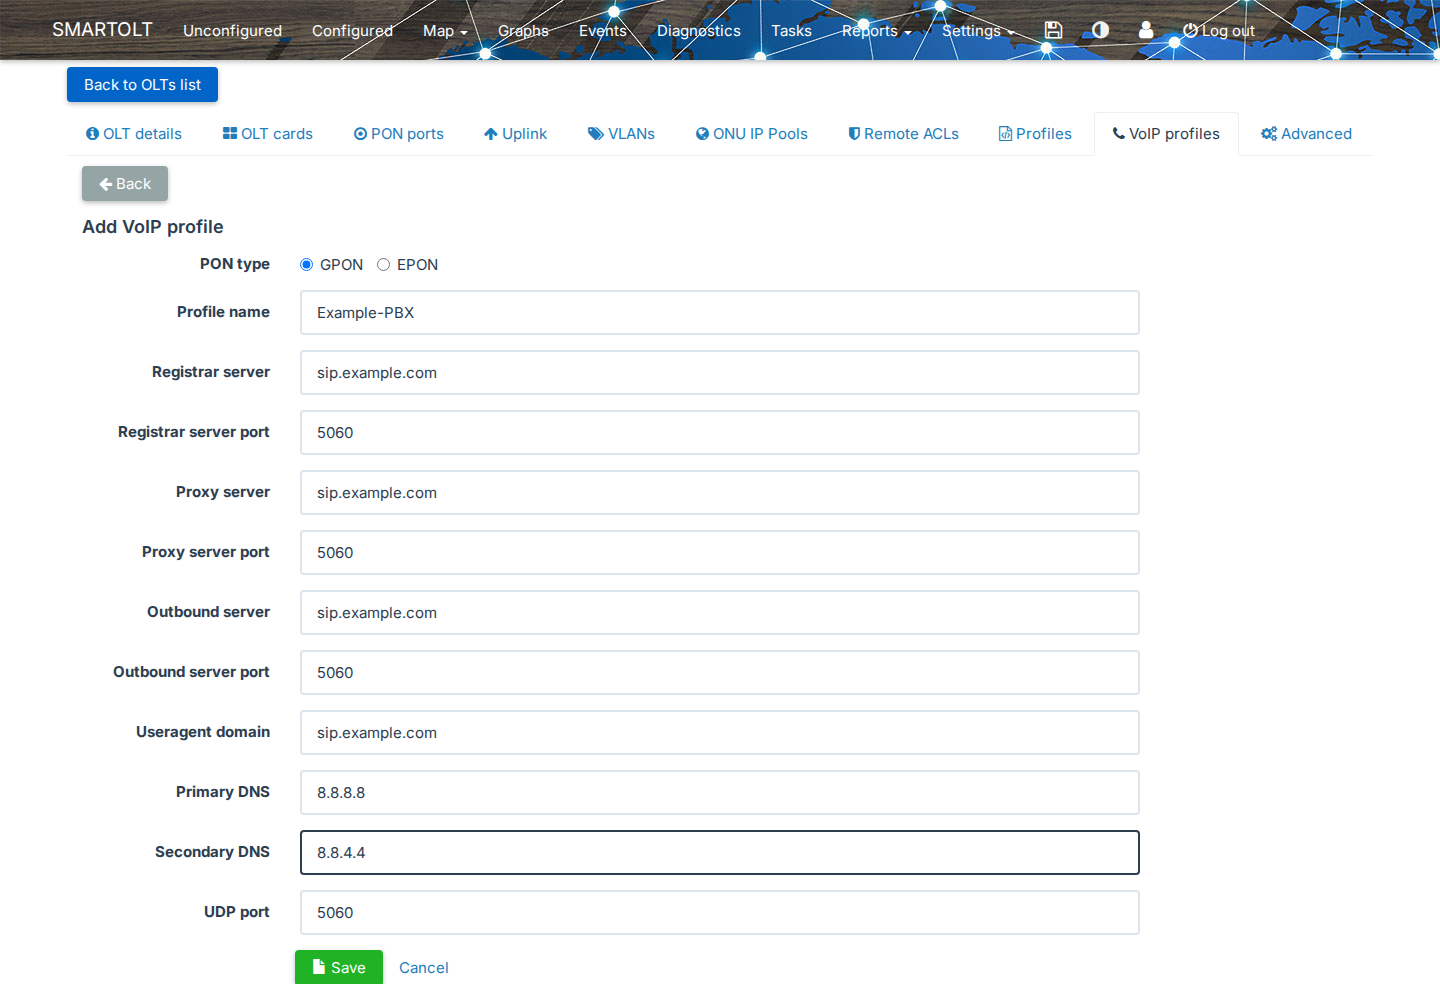Expand the Settings dropdown menu
This screenshot has width=1440, height=984.
(978, 31)
